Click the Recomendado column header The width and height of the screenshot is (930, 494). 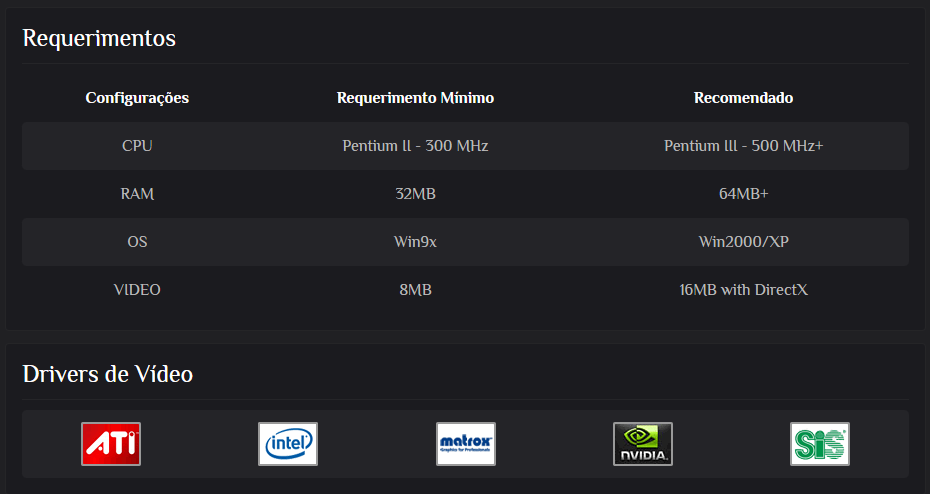(743, 98)
